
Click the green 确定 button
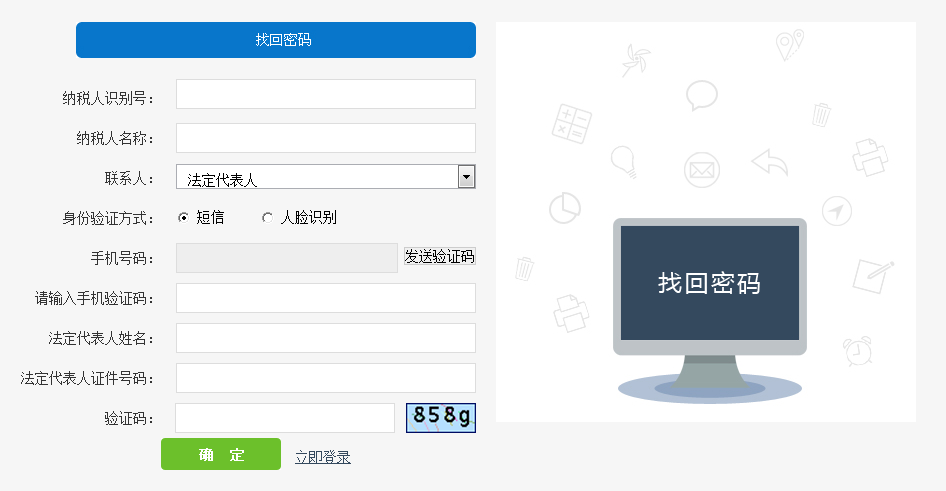[x=221, y=454]
